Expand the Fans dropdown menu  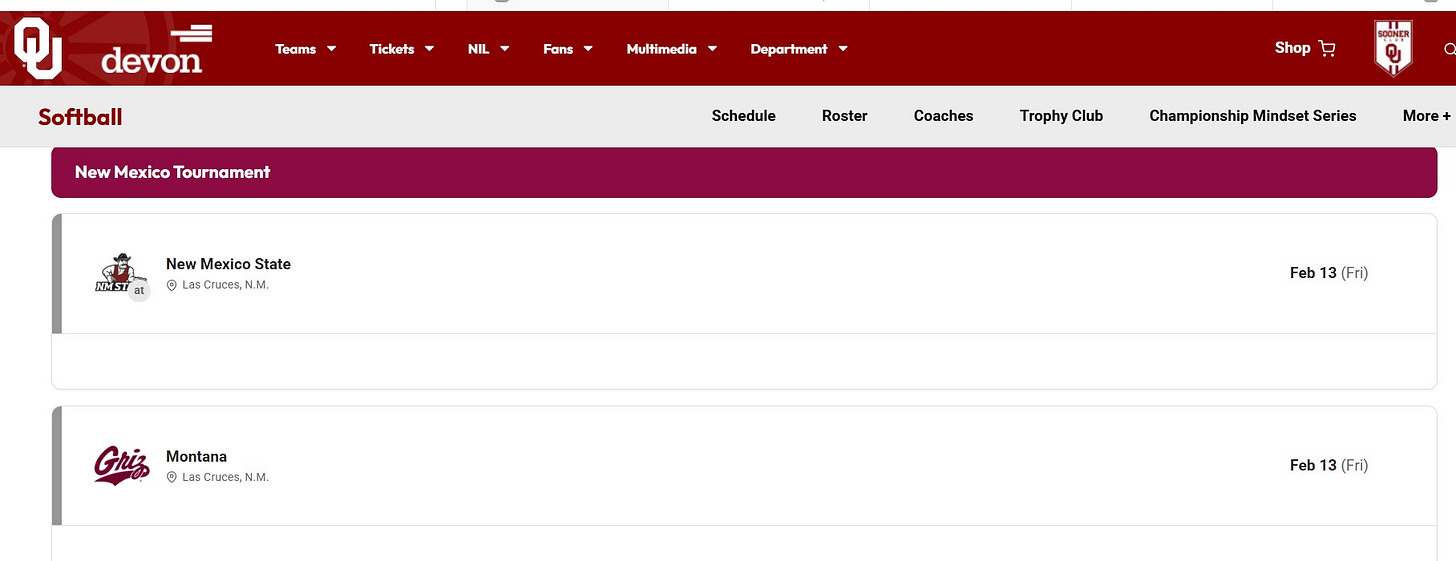(x=568, y=49)
